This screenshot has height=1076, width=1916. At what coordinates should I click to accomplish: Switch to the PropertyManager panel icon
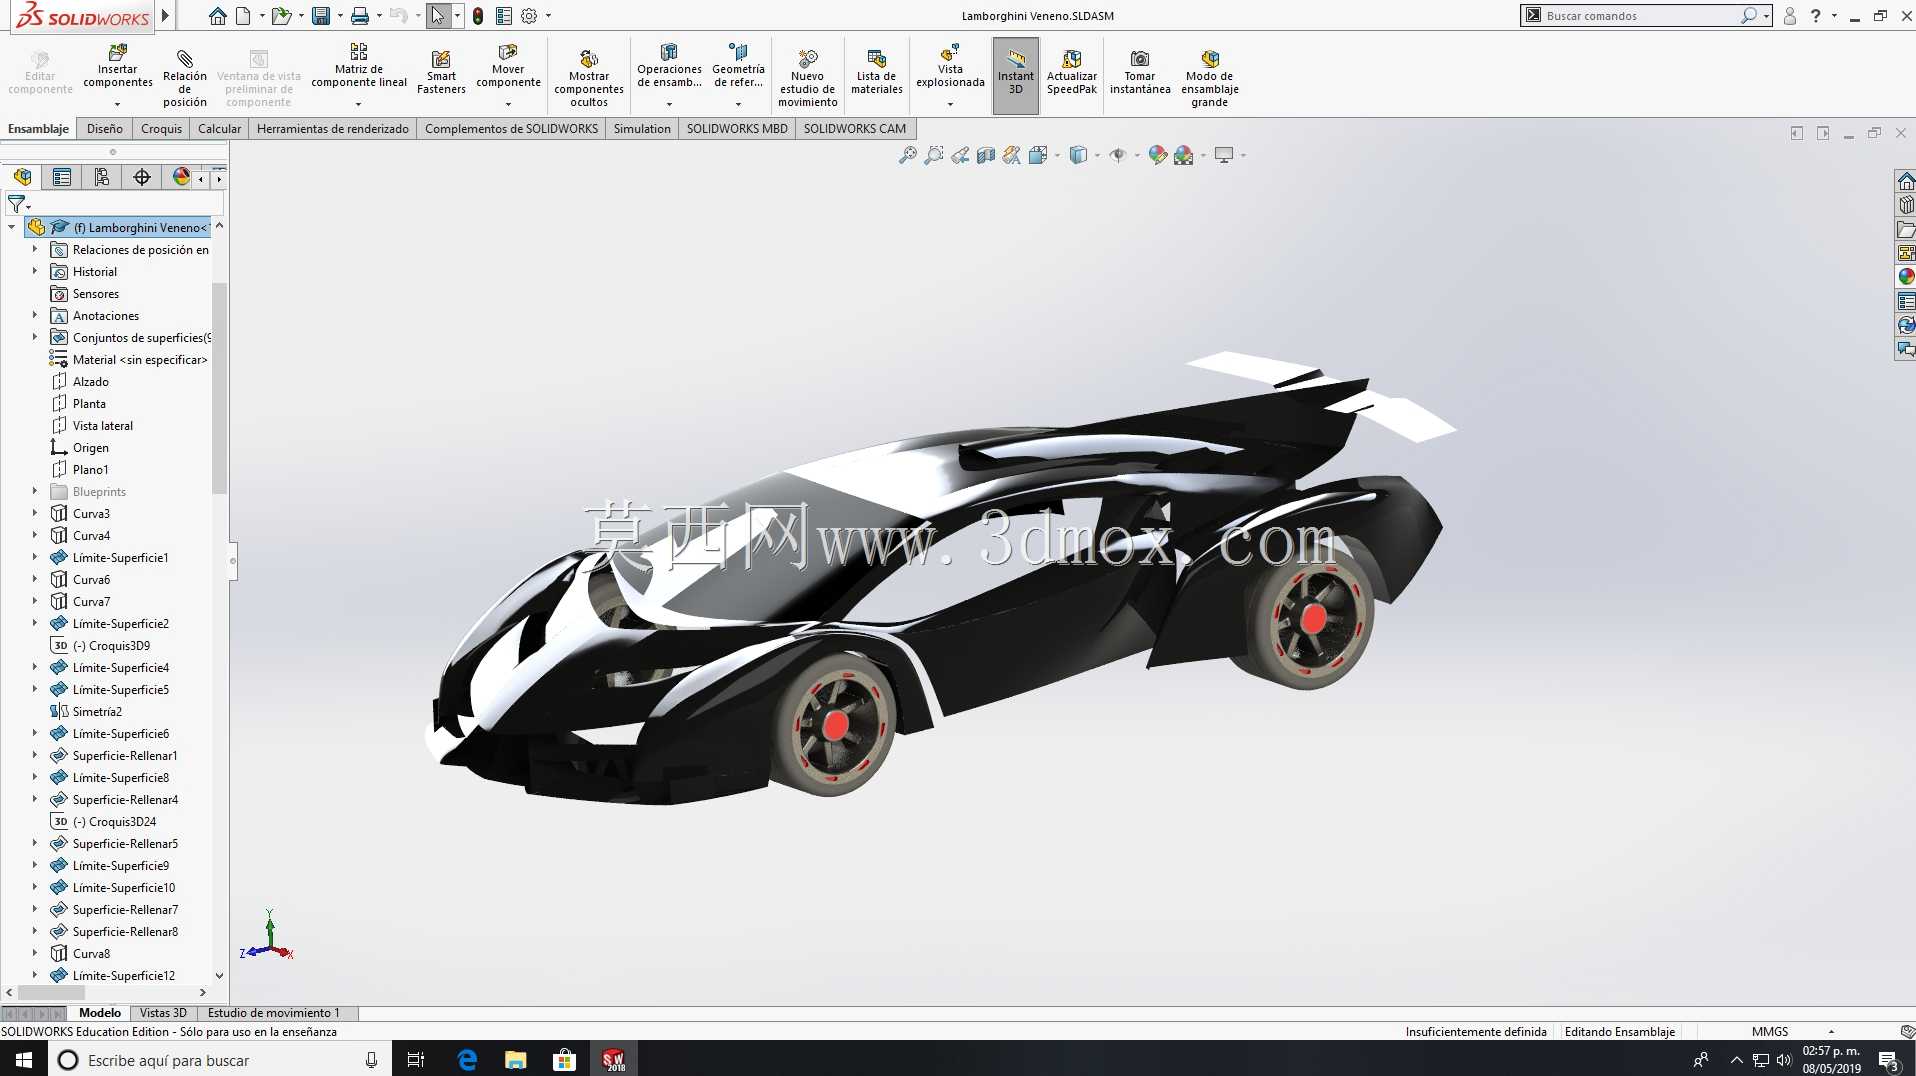[x=62, y=177]
